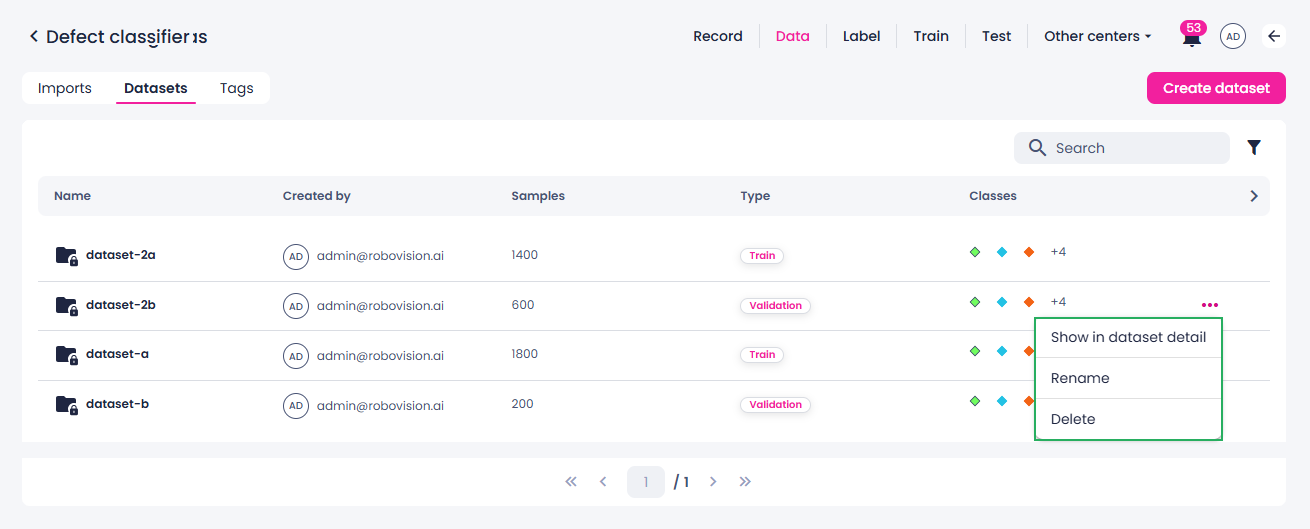Show +4 more classes for dataset-2b
Screen dimensions: 1310x529
click(1058, 302)
